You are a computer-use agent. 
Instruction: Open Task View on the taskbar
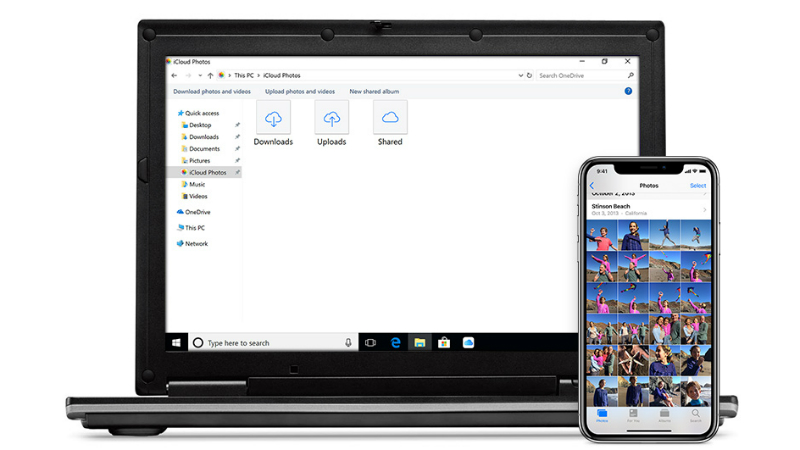coord(370,343)
